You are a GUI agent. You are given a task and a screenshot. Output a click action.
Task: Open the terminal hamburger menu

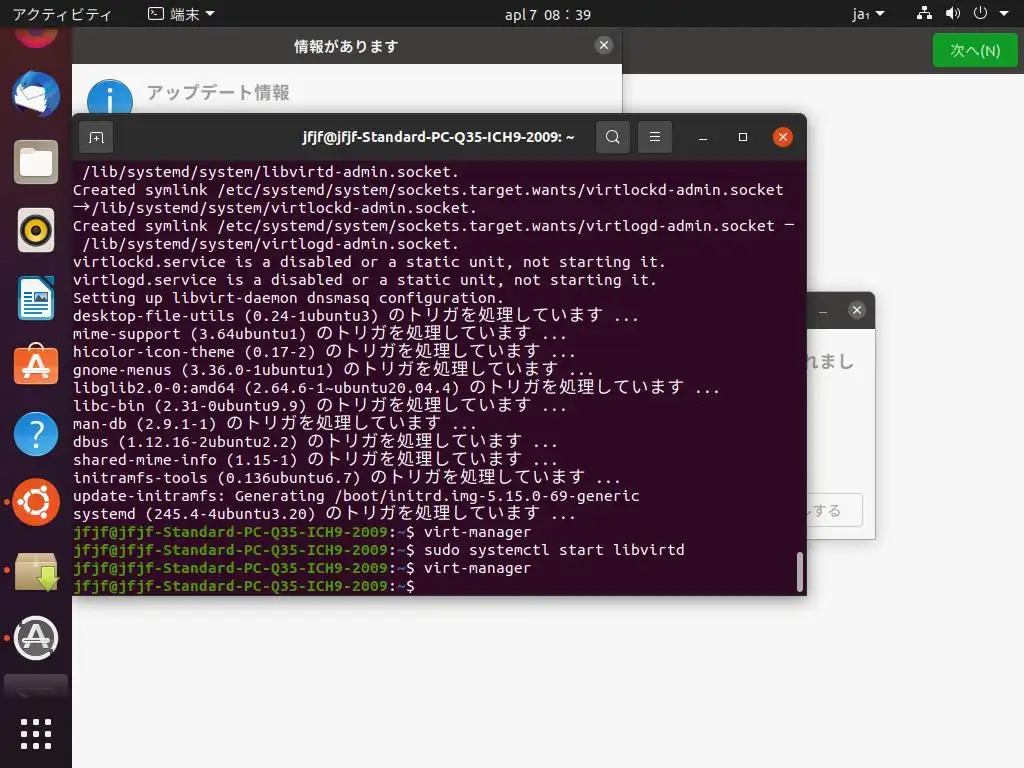(654, 137)
